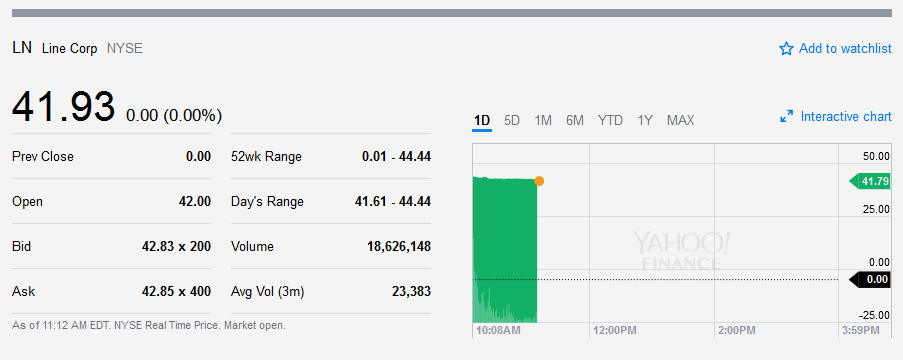Click the 3:59PM time axis label
The width and height of the screenshot is (903, 360).
point(860,331)
